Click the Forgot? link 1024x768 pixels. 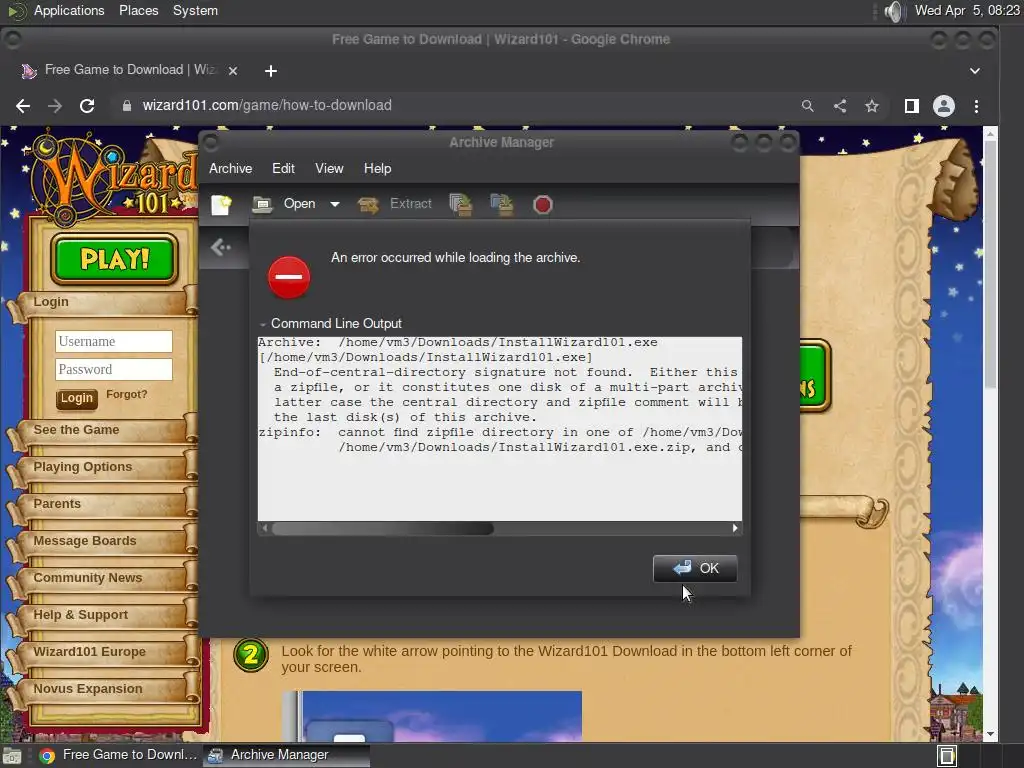[127, 394]
